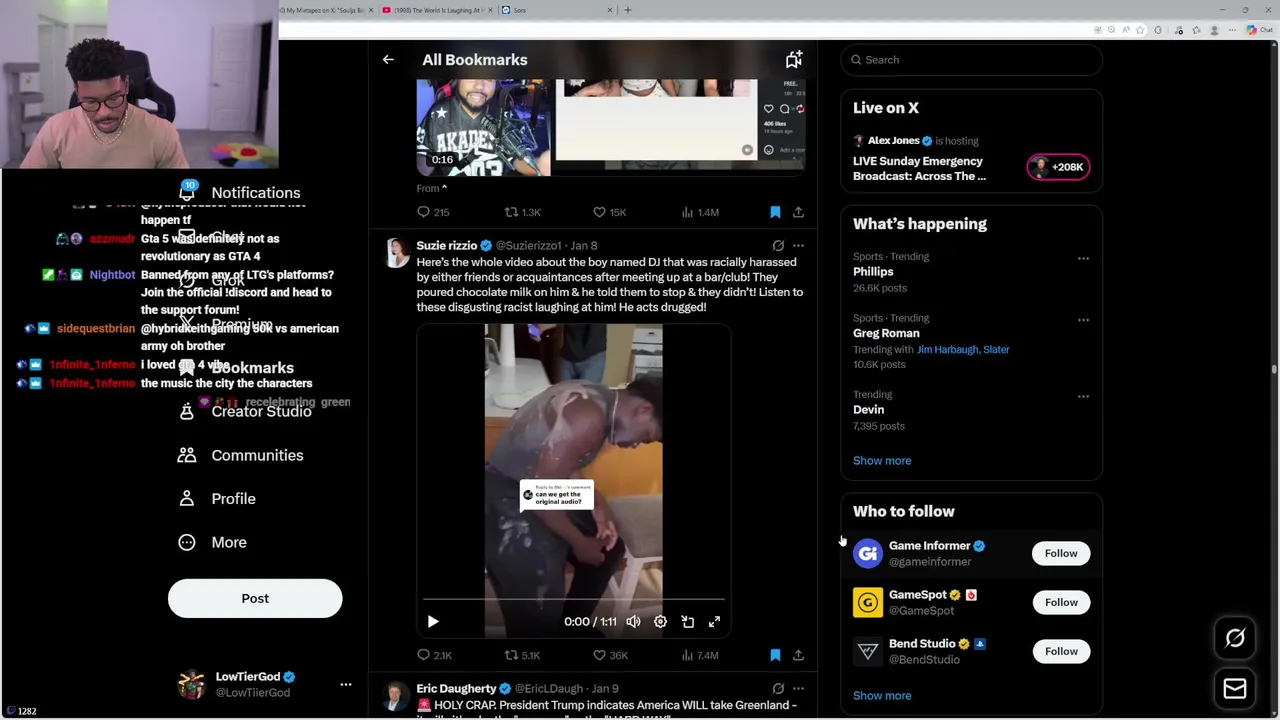Play the 0:16 video thumbnail
This screenshot has height=720, width=1280.
click(483, 127)
